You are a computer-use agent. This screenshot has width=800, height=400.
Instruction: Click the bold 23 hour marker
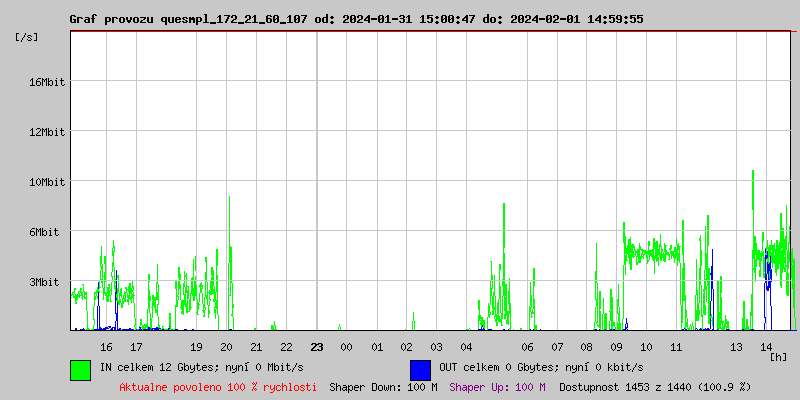pos(317,347)
